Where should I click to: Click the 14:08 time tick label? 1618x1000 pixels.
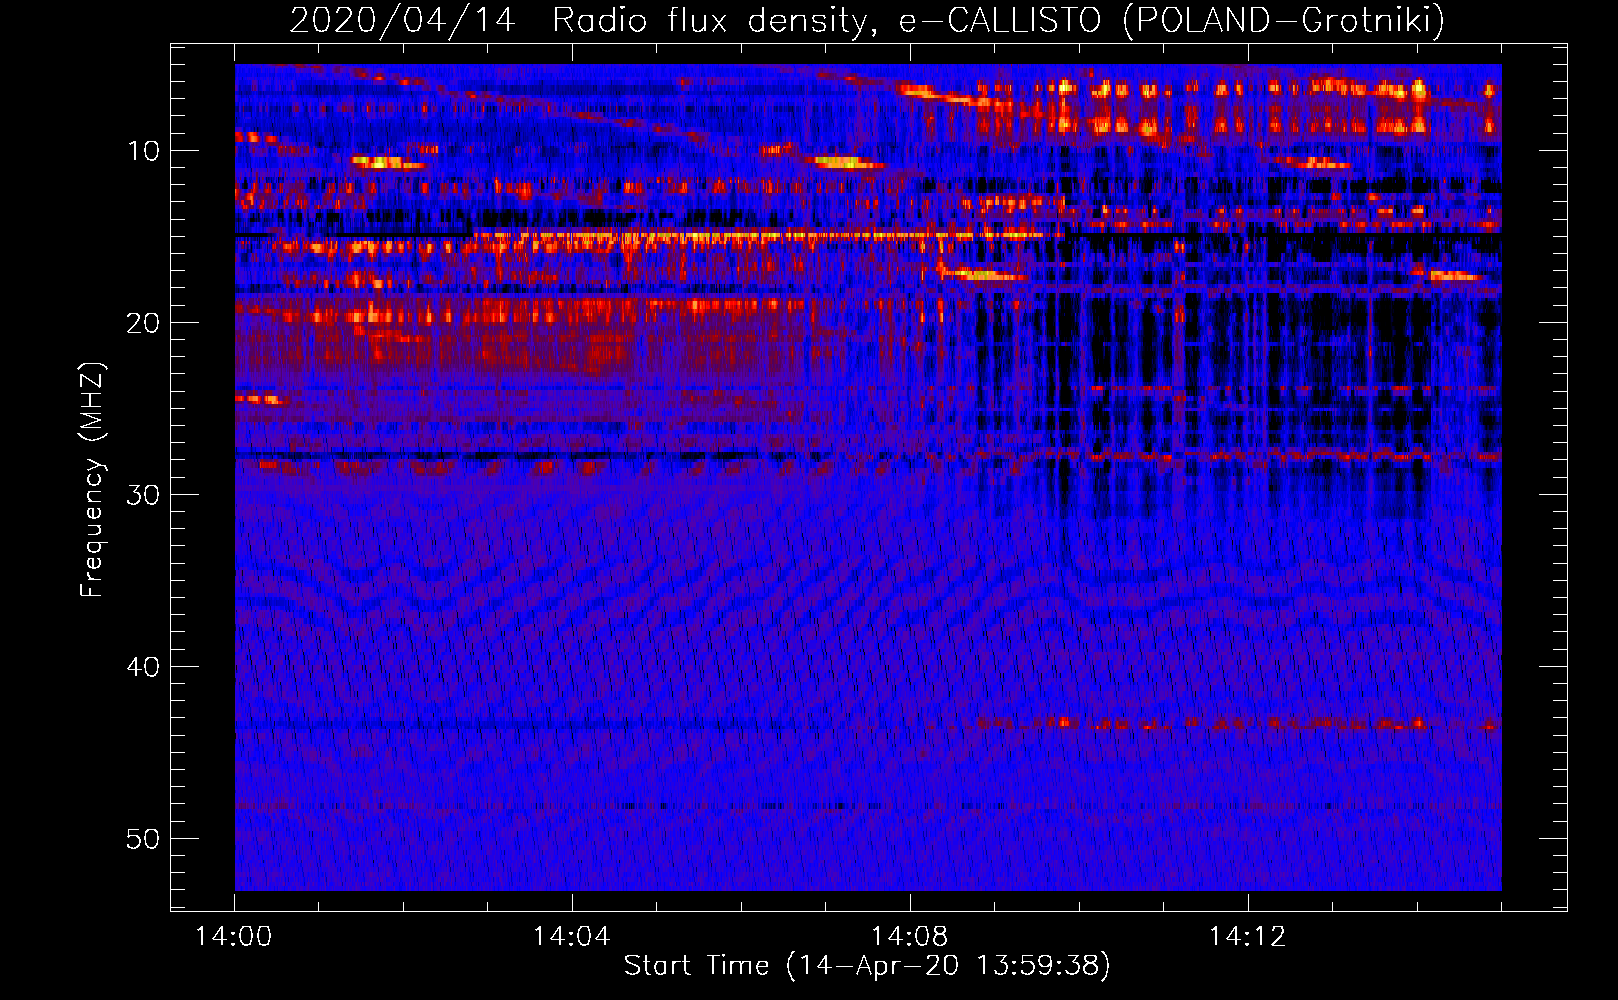coord(909,937)
